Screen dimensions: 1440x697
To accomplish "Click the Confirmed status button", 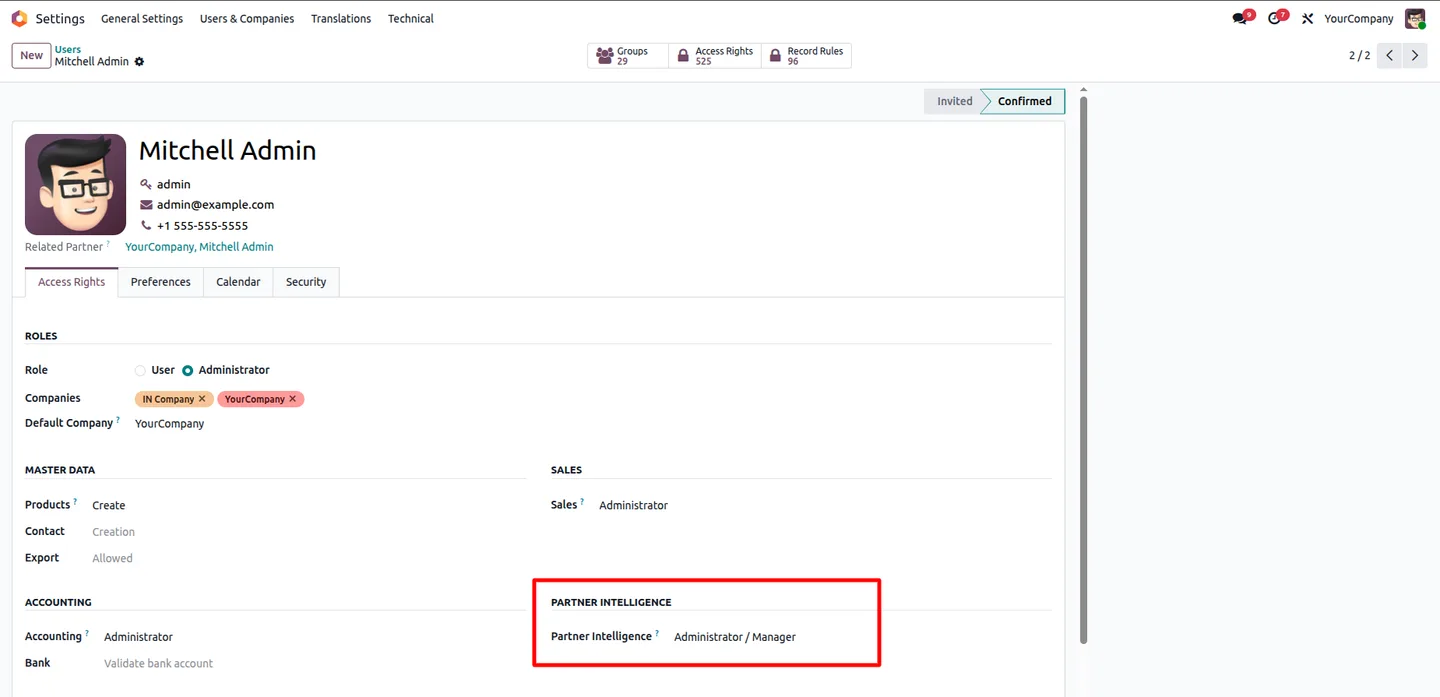I will click(x=1024, y=101).
